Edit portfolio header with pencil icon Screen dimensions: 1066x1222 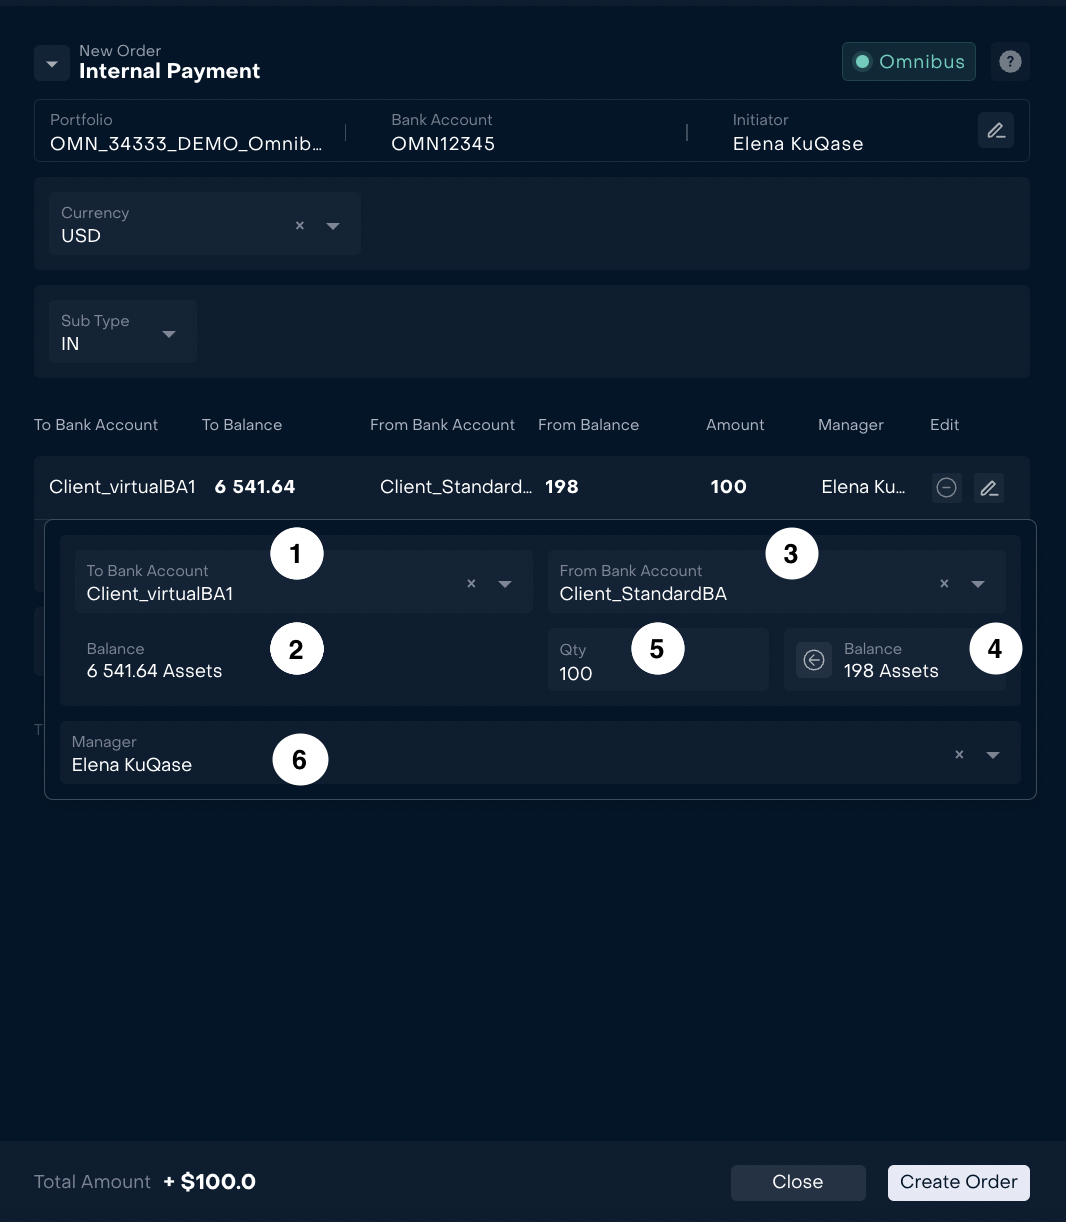[995, 131]
